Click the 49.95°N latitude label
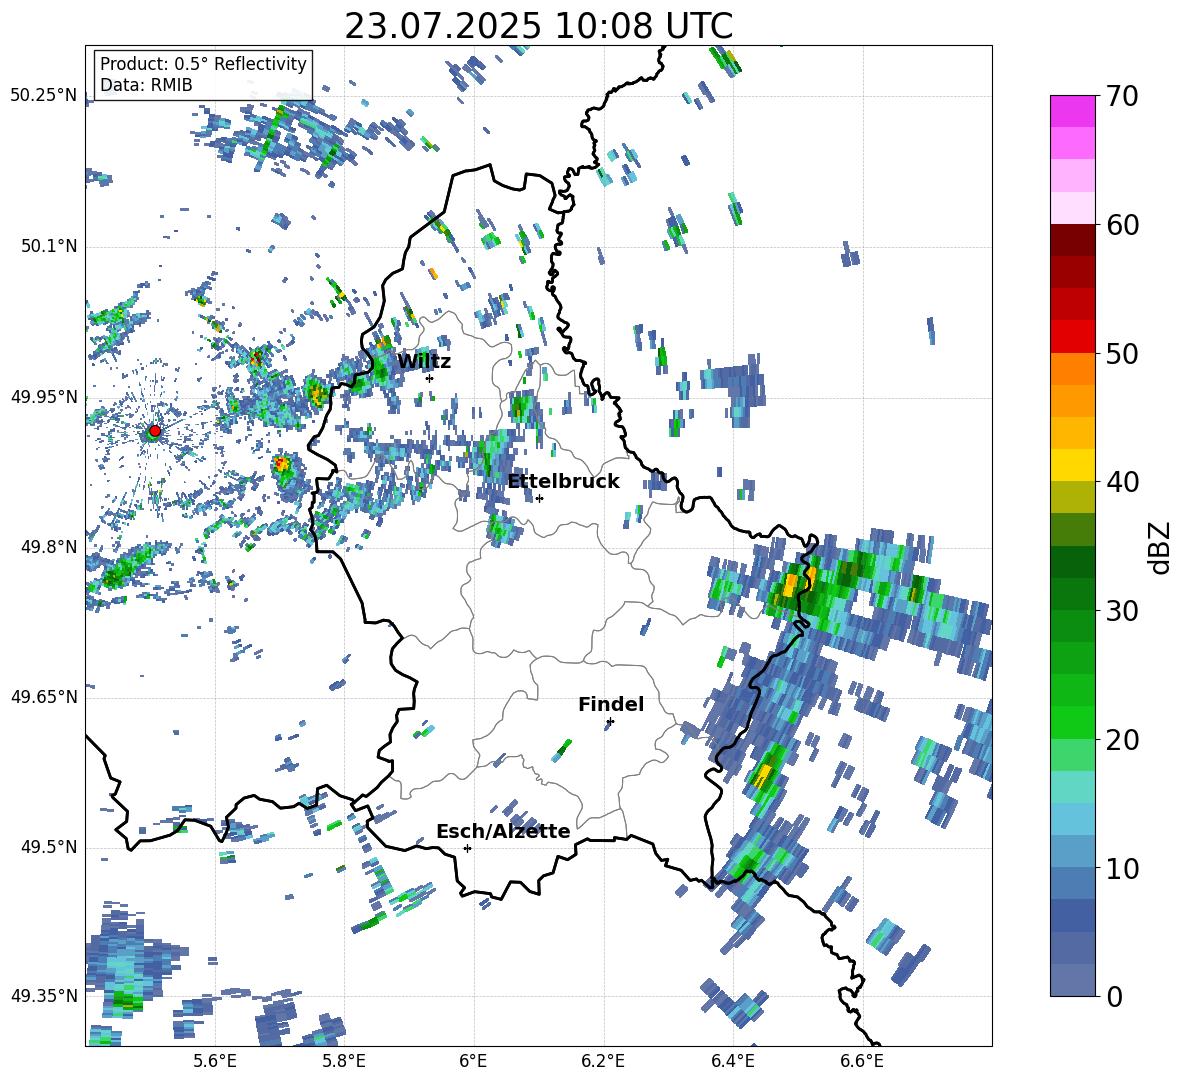 [44, 397]
